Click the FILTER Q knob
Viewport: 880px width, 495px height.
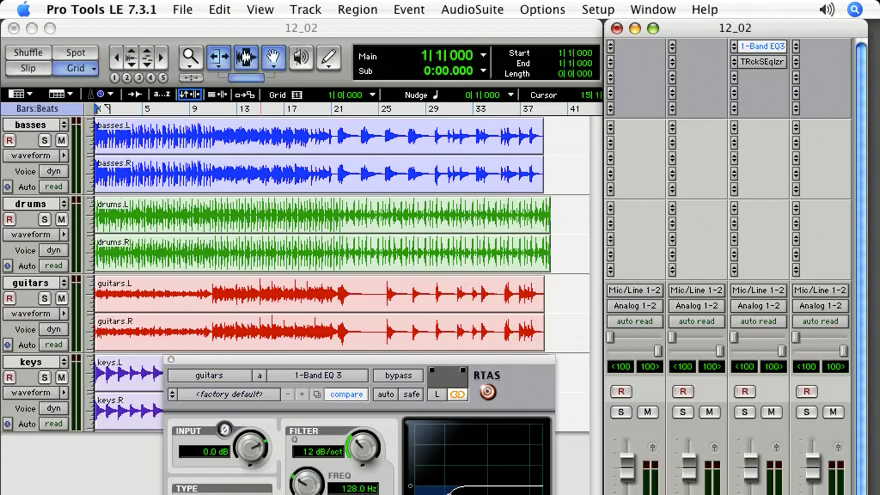click(363, 447)
